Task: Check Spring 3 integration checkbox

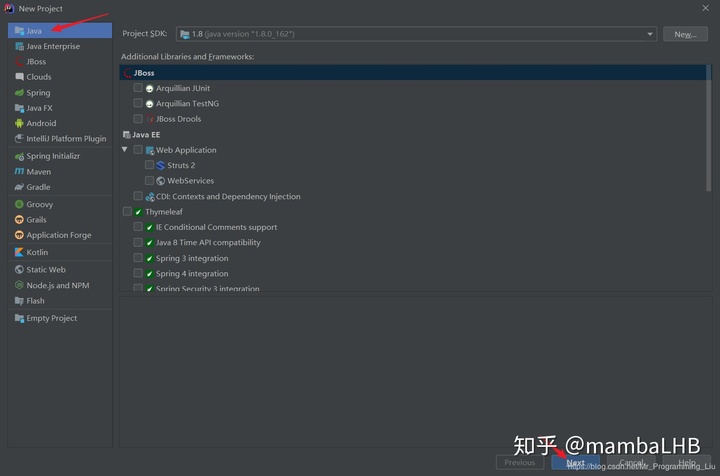Action: click(138, 258)
